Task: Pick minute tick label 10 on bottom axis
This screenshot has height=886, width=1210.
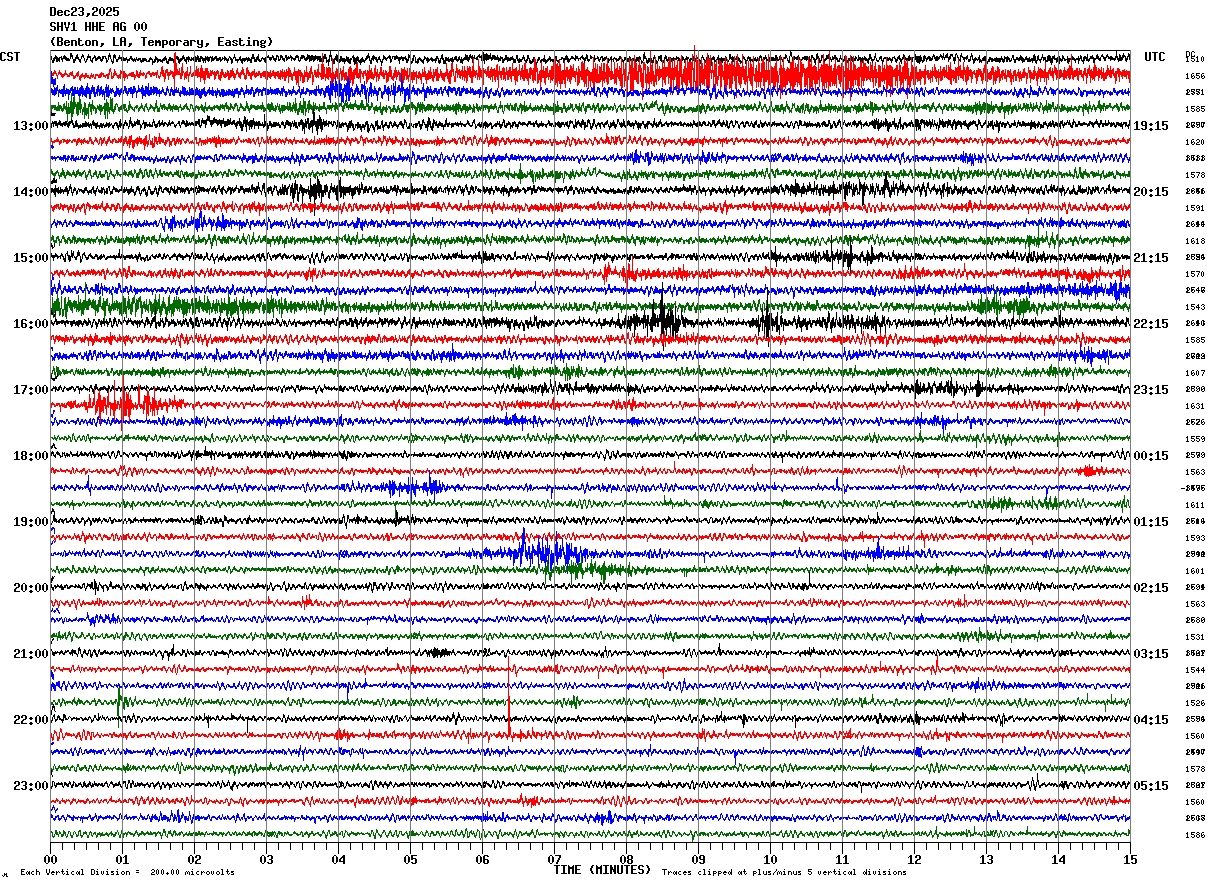Action: (770, 859)
